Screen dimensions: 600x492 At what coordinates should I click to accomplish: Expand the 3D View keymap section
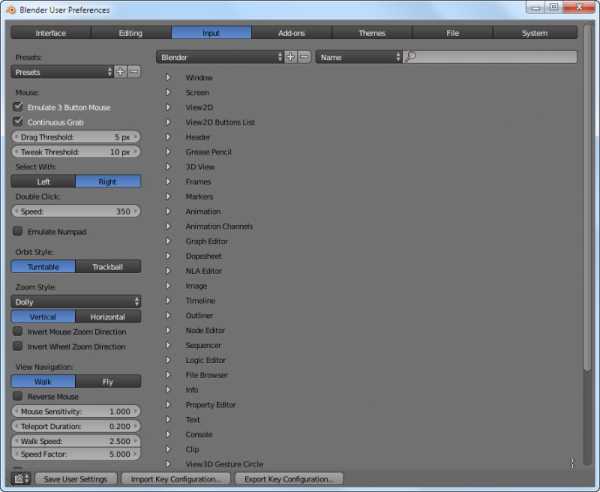pos(168,166)
